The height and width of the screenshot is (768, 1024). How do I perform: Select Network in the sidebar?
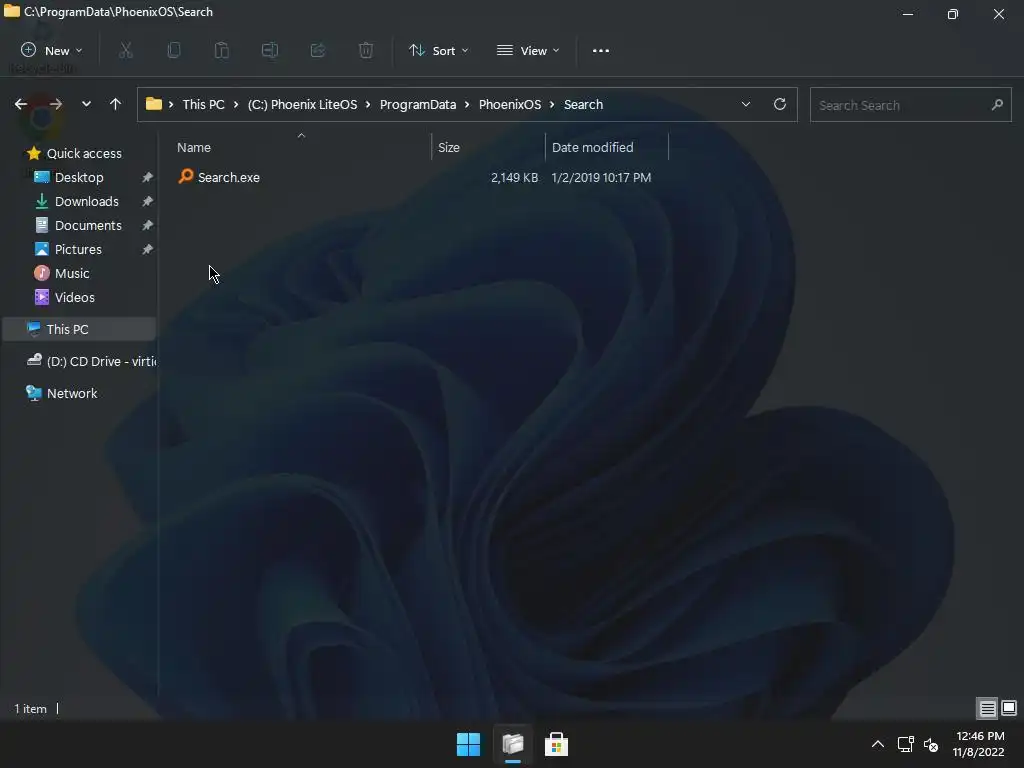(x=72, y=393)
